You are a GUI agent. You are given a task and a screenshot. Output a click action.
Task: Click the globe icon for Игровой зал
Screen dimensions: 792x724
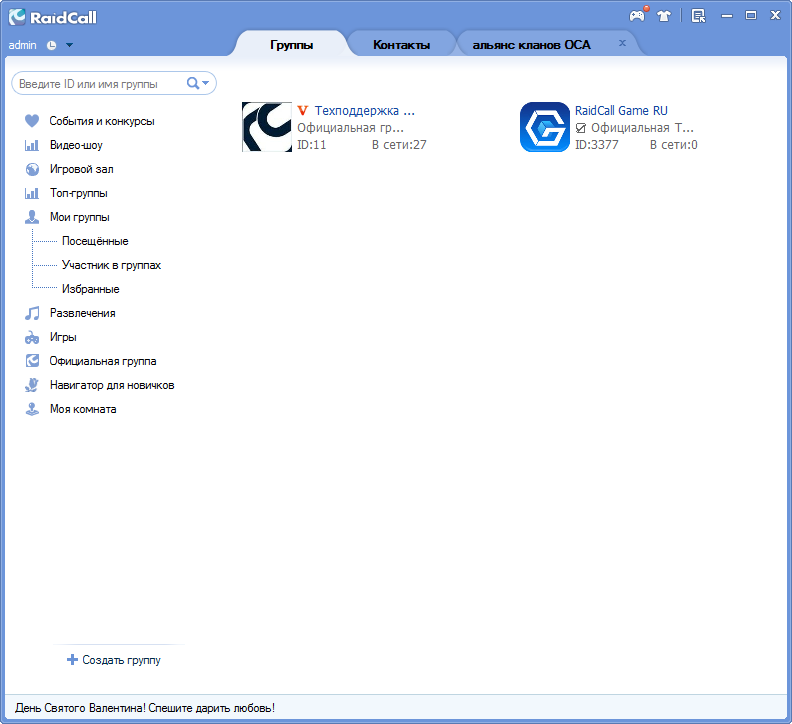pyautogui.click(x=32, y=169)
